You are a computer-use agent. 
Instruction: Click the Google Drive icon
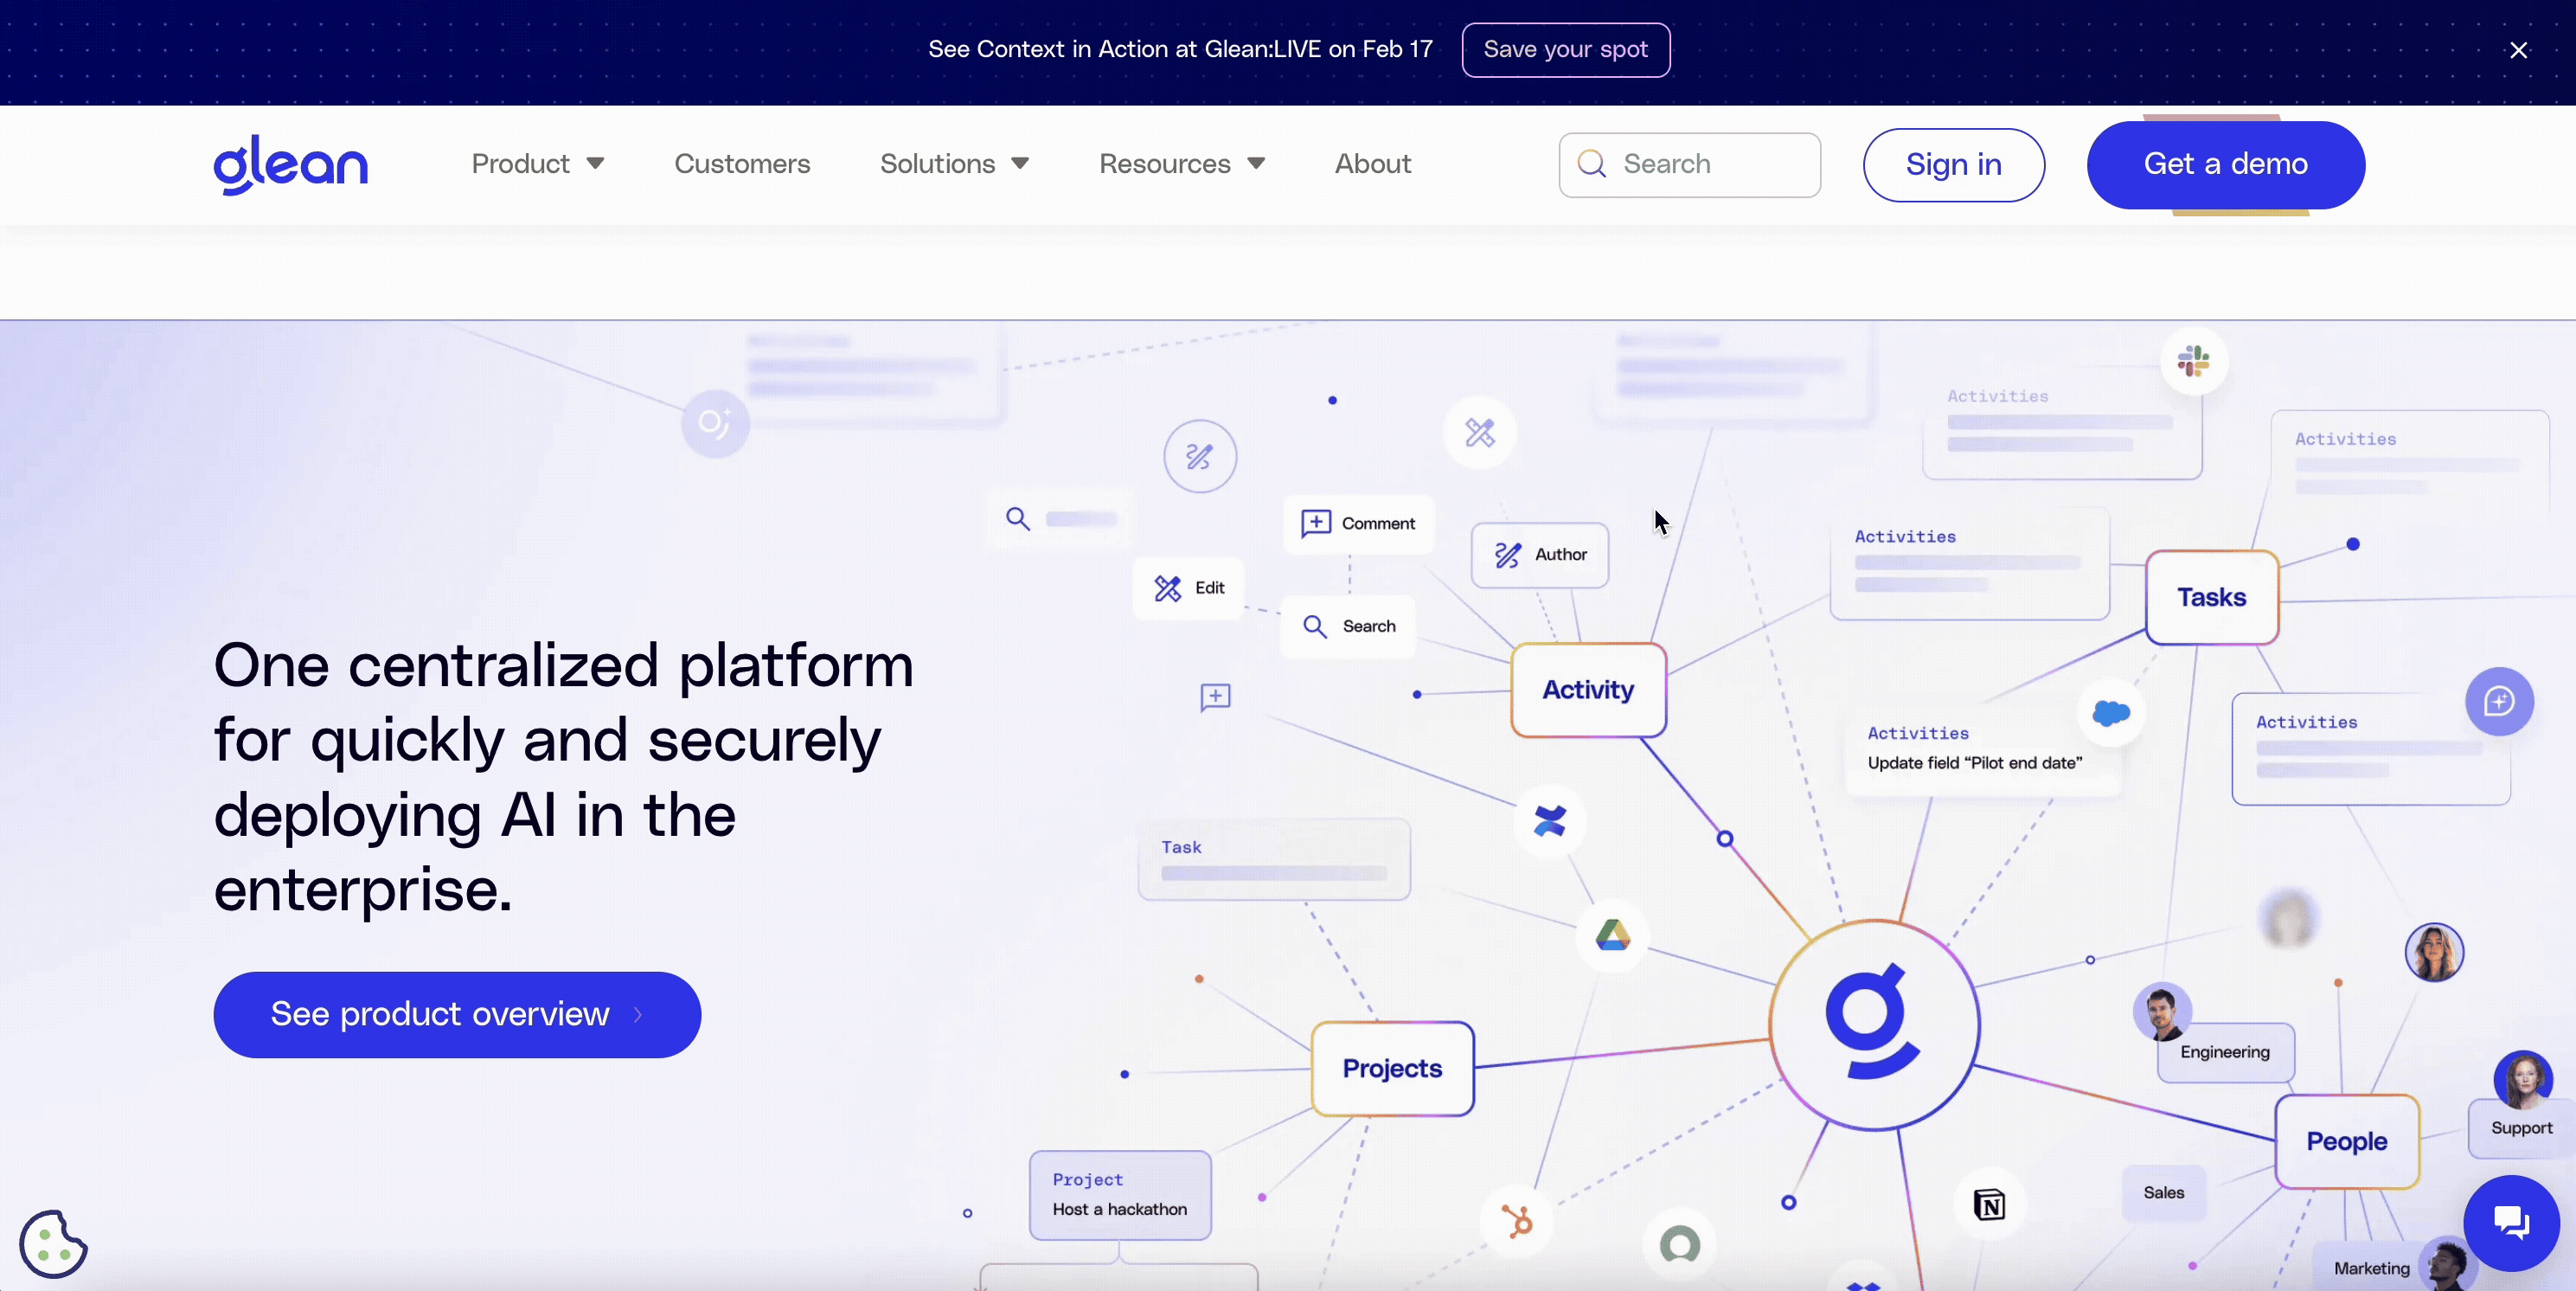[1612, 936]
